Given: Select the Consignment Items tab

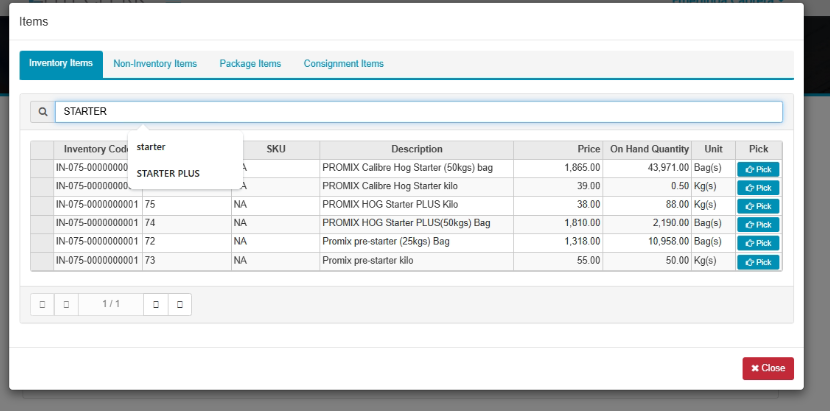Looking at the screenshot, I should coord(343,64).
